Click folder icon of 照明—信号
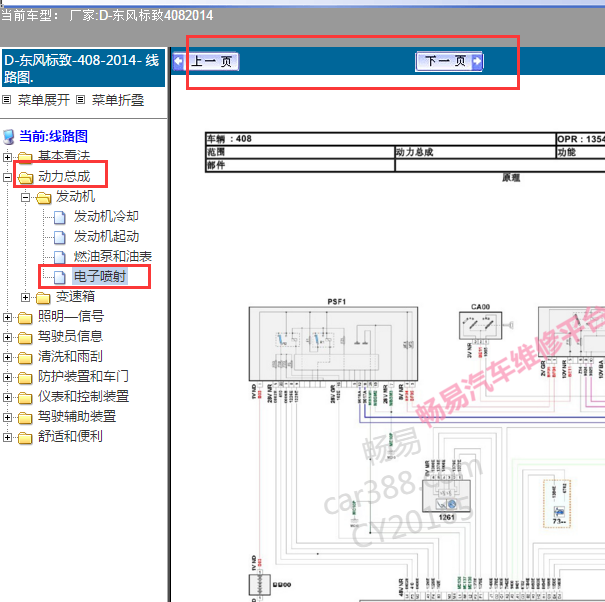This screenshot has height=602, width=605. (25, 318)
